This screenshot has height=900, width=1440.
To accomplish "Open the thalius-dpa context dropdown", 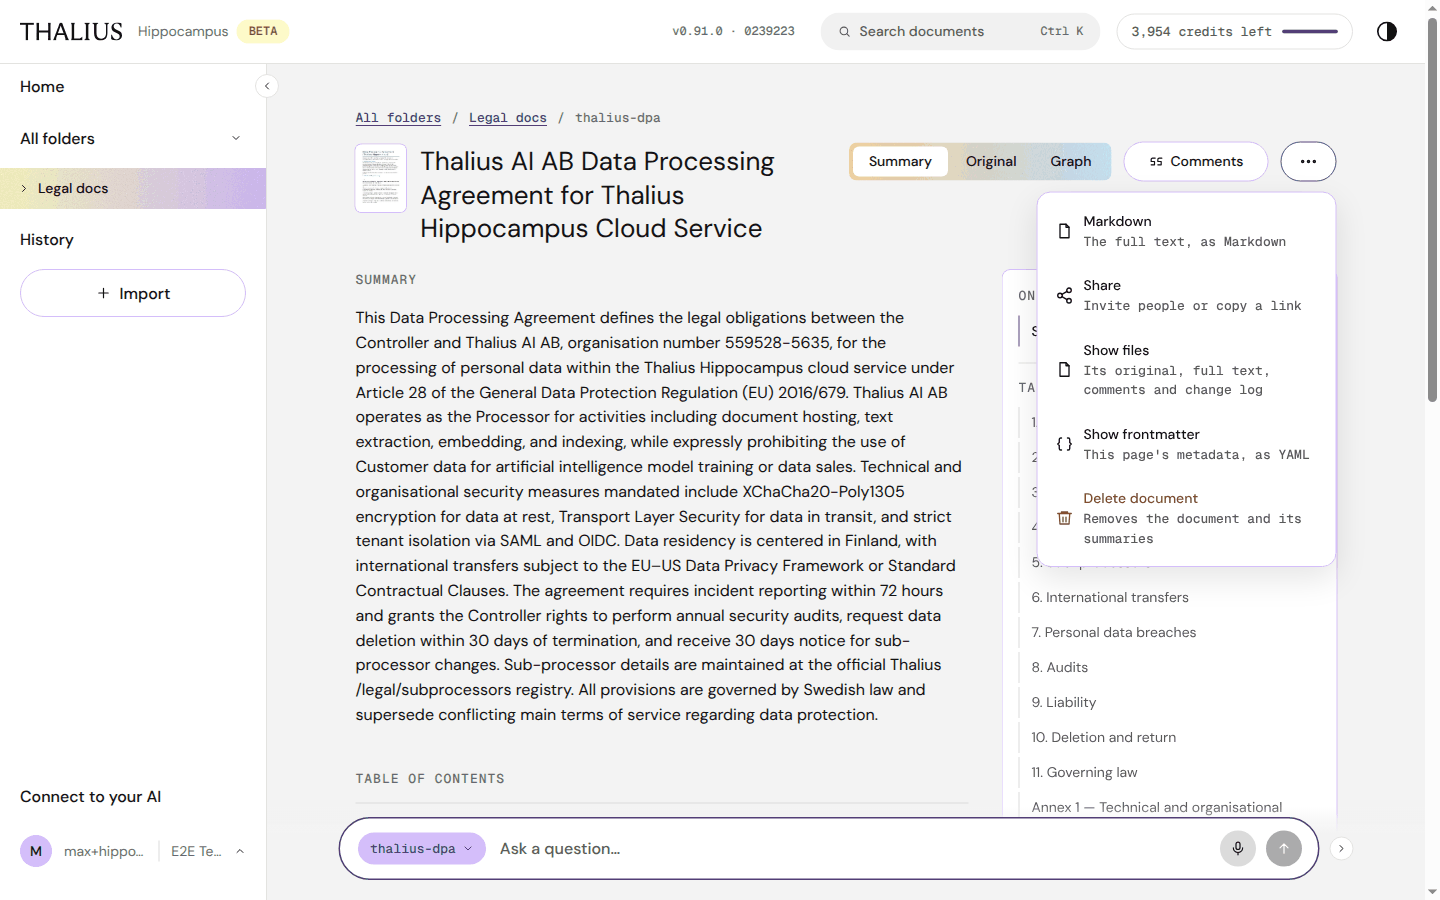I will pos(421,849).
